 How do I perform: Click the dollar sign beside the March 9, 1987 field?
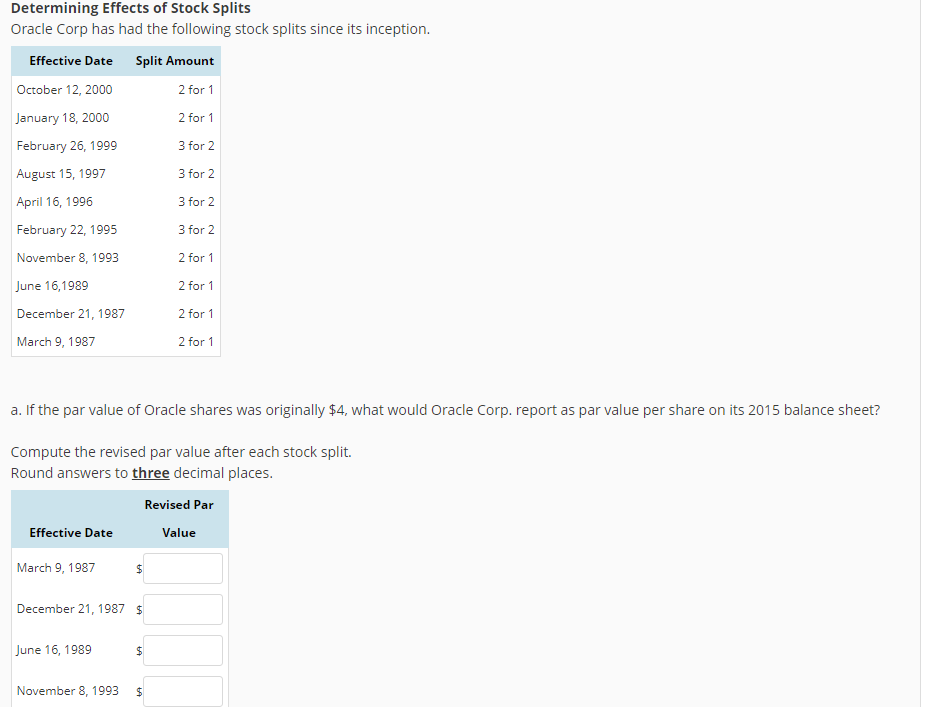tap(138, 569)
